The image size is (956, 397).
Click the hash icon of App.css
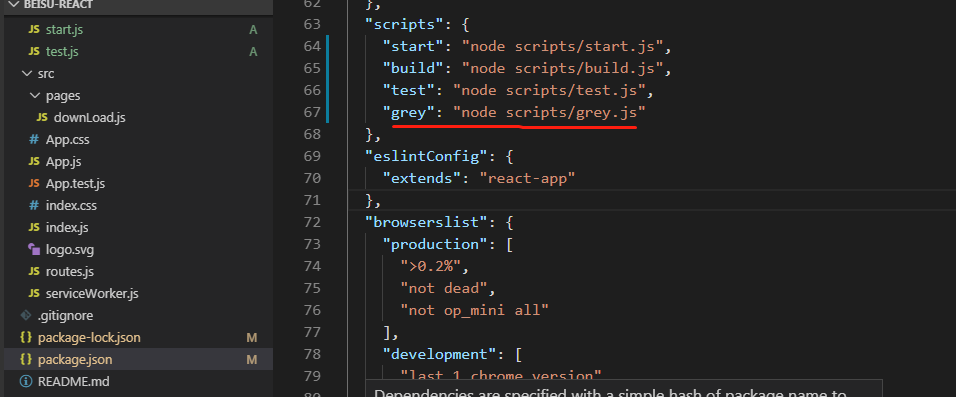click(34, 140)
